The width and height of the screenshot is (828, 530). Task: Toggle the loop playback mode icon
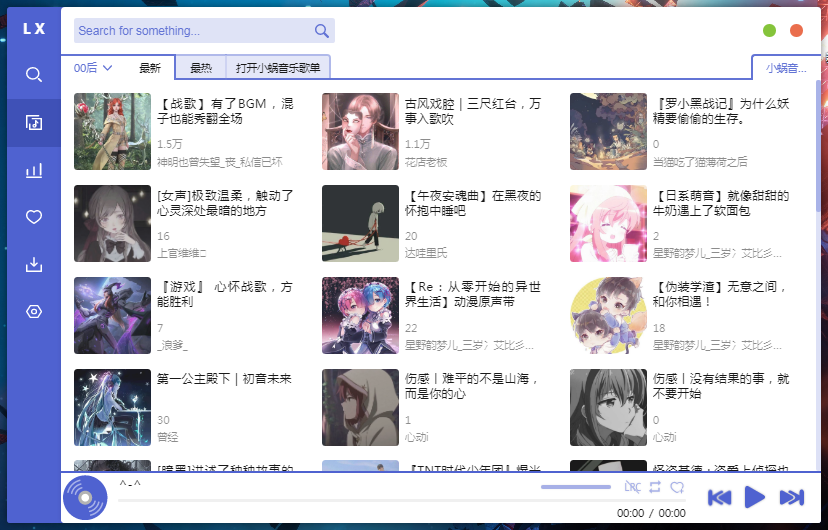pyautogui.click(x=655, y=487)
